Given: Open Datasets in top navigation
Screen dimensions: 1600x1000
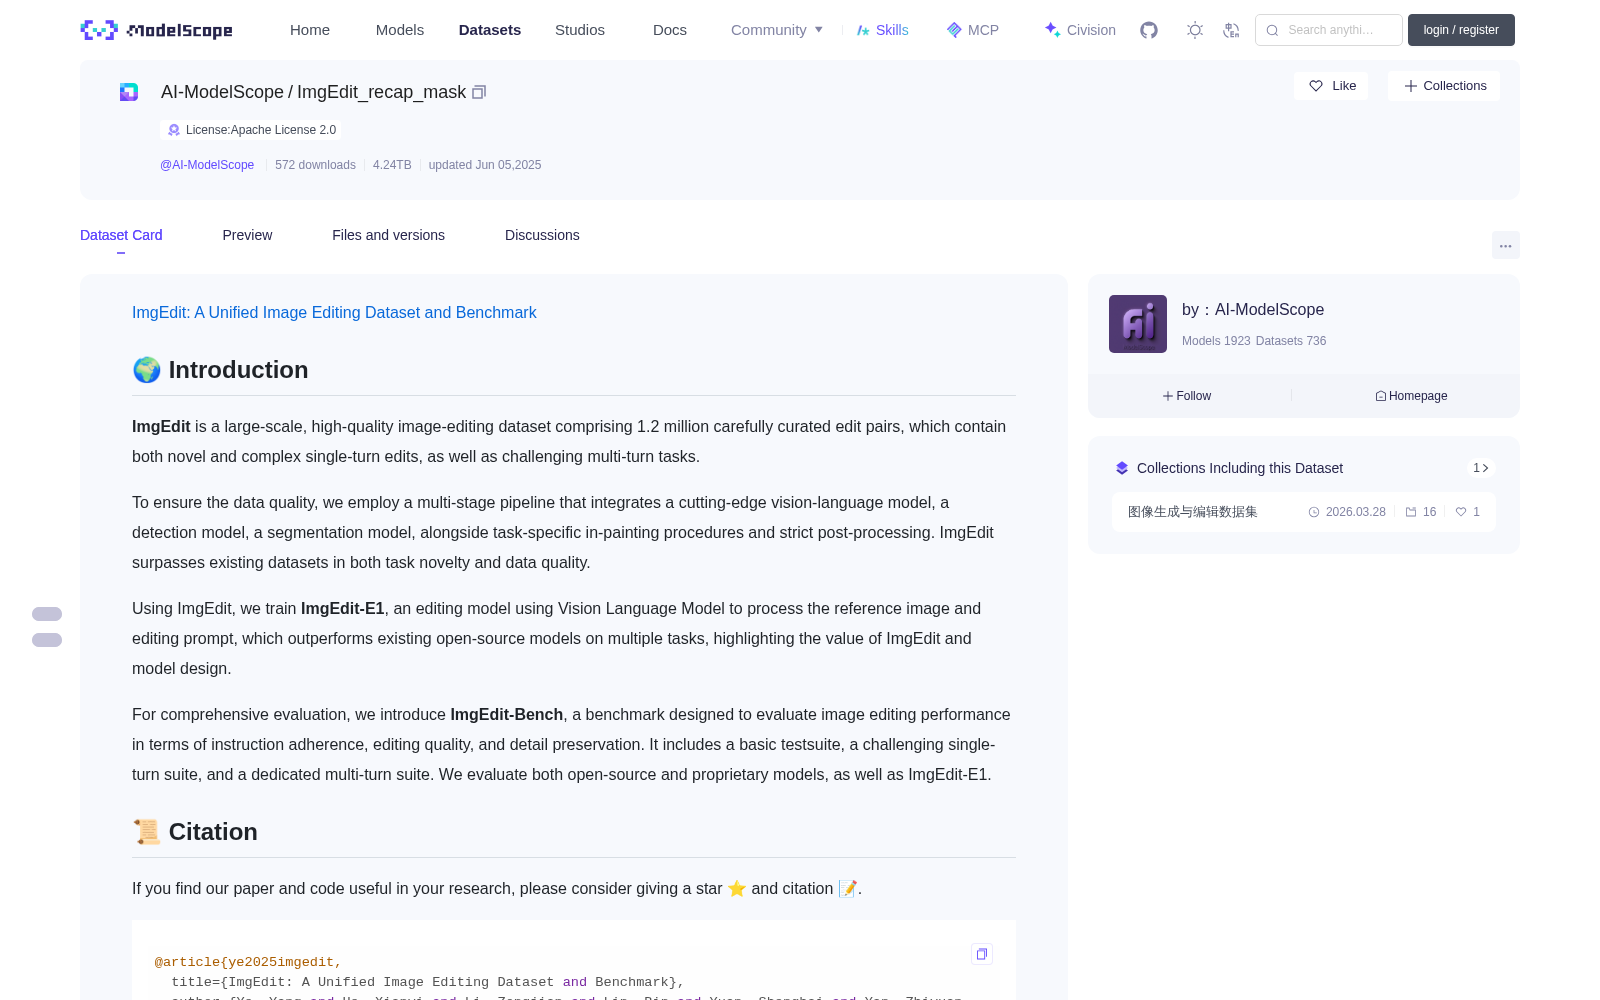Looking at the screenshot, I should click(x=490, y=30).
